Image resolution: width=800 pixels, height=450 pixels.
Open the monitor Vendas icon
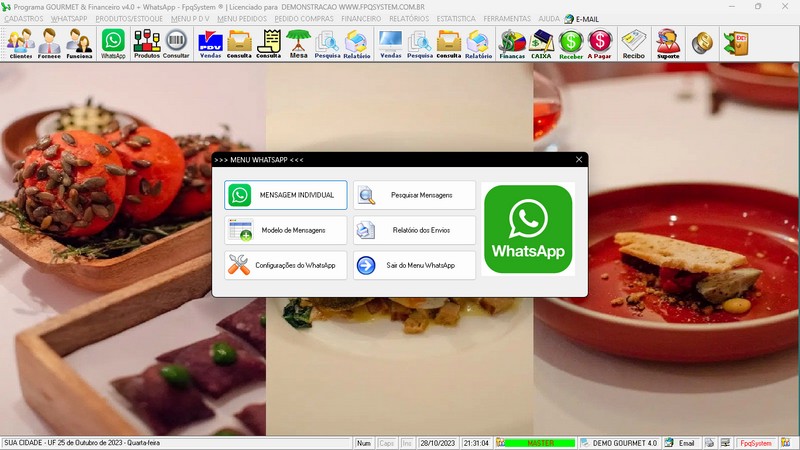pyautogui.click(x=390, y=44)
